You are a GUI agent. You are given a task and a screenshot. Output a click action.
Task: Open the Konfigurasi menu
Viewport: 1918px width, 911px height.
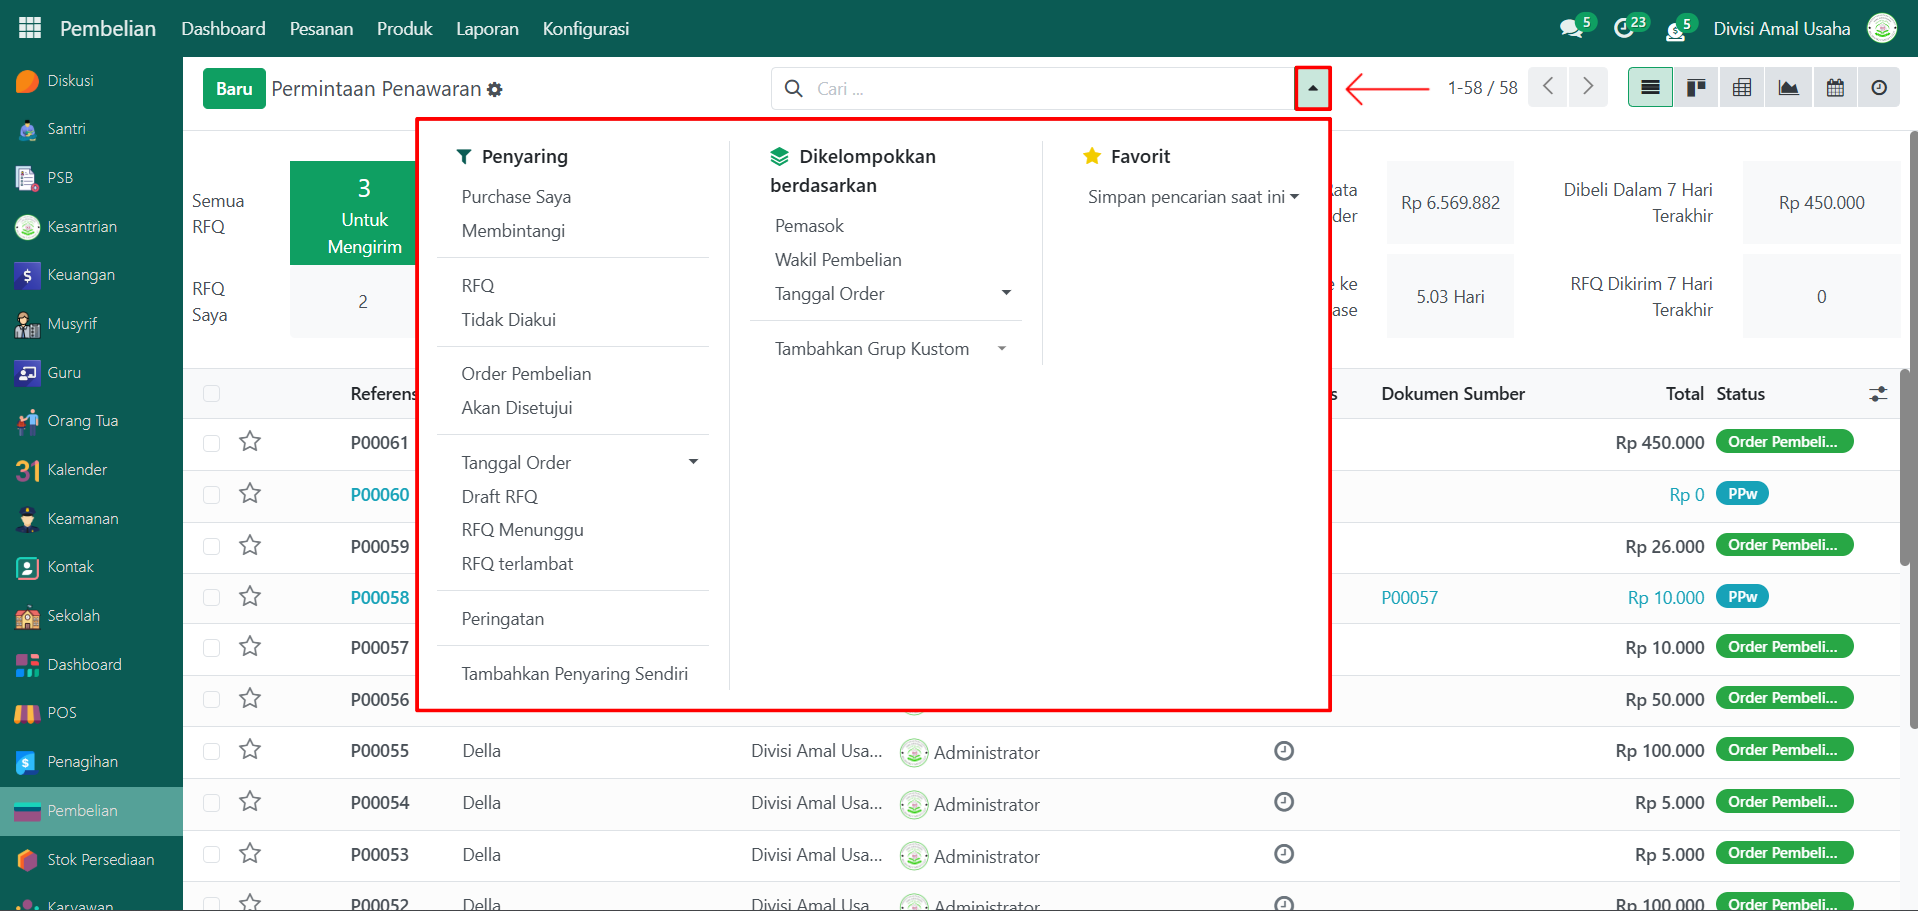[585, 29]
